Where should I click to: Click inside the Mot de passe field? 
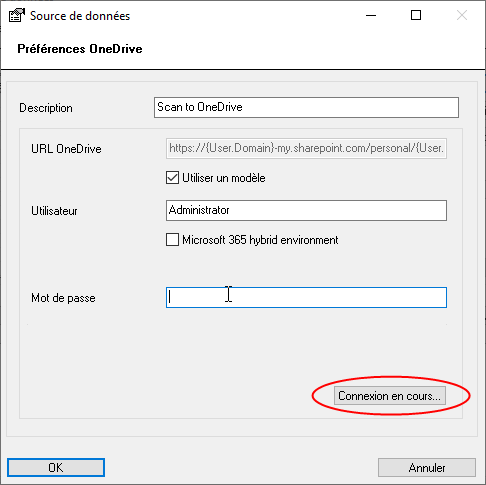coord(306,297)
